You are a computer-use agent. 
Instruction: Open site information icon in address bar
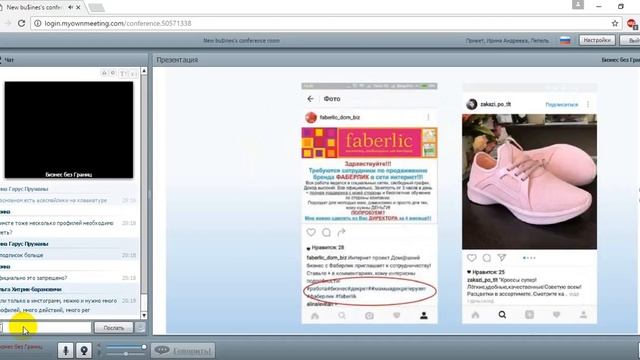point(37,23)
